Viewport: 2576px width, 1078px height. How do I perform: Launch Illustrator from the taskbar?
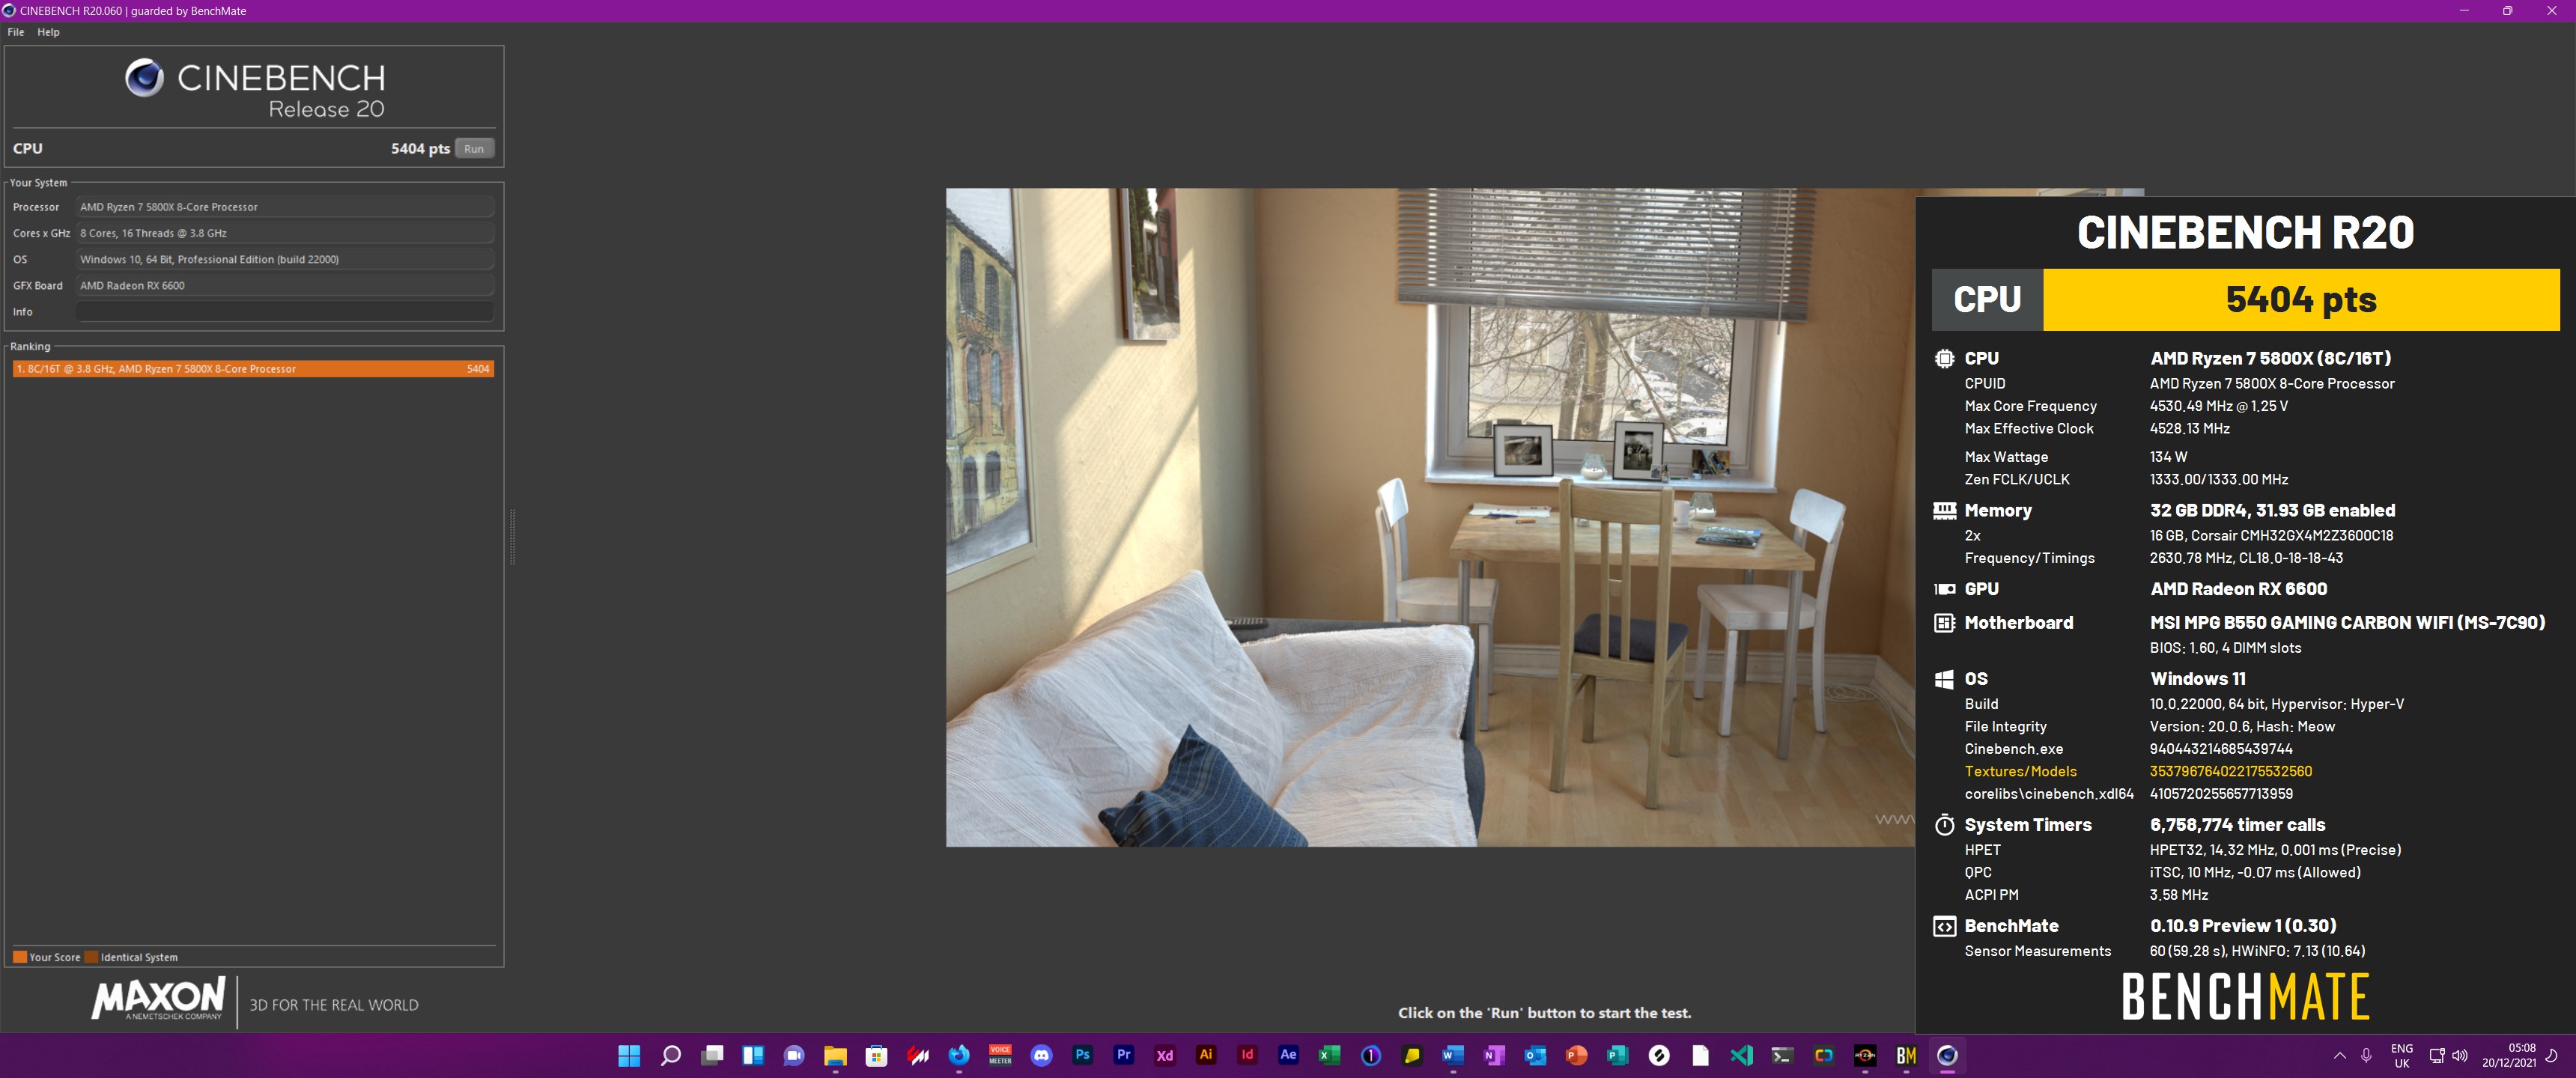click(x=1206, y=1055)
